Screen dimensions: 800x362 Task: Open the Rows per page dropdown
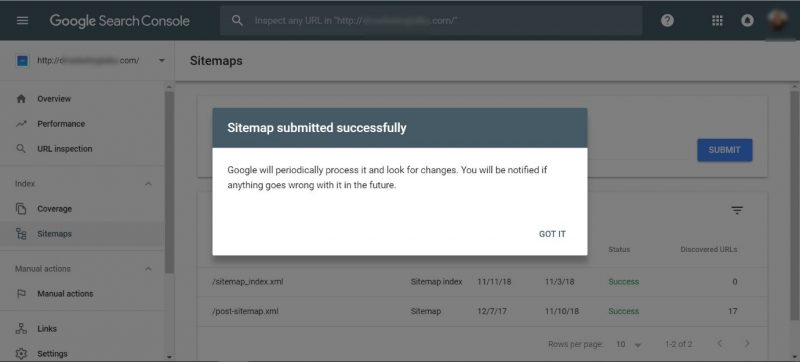[x=629, y=345]
